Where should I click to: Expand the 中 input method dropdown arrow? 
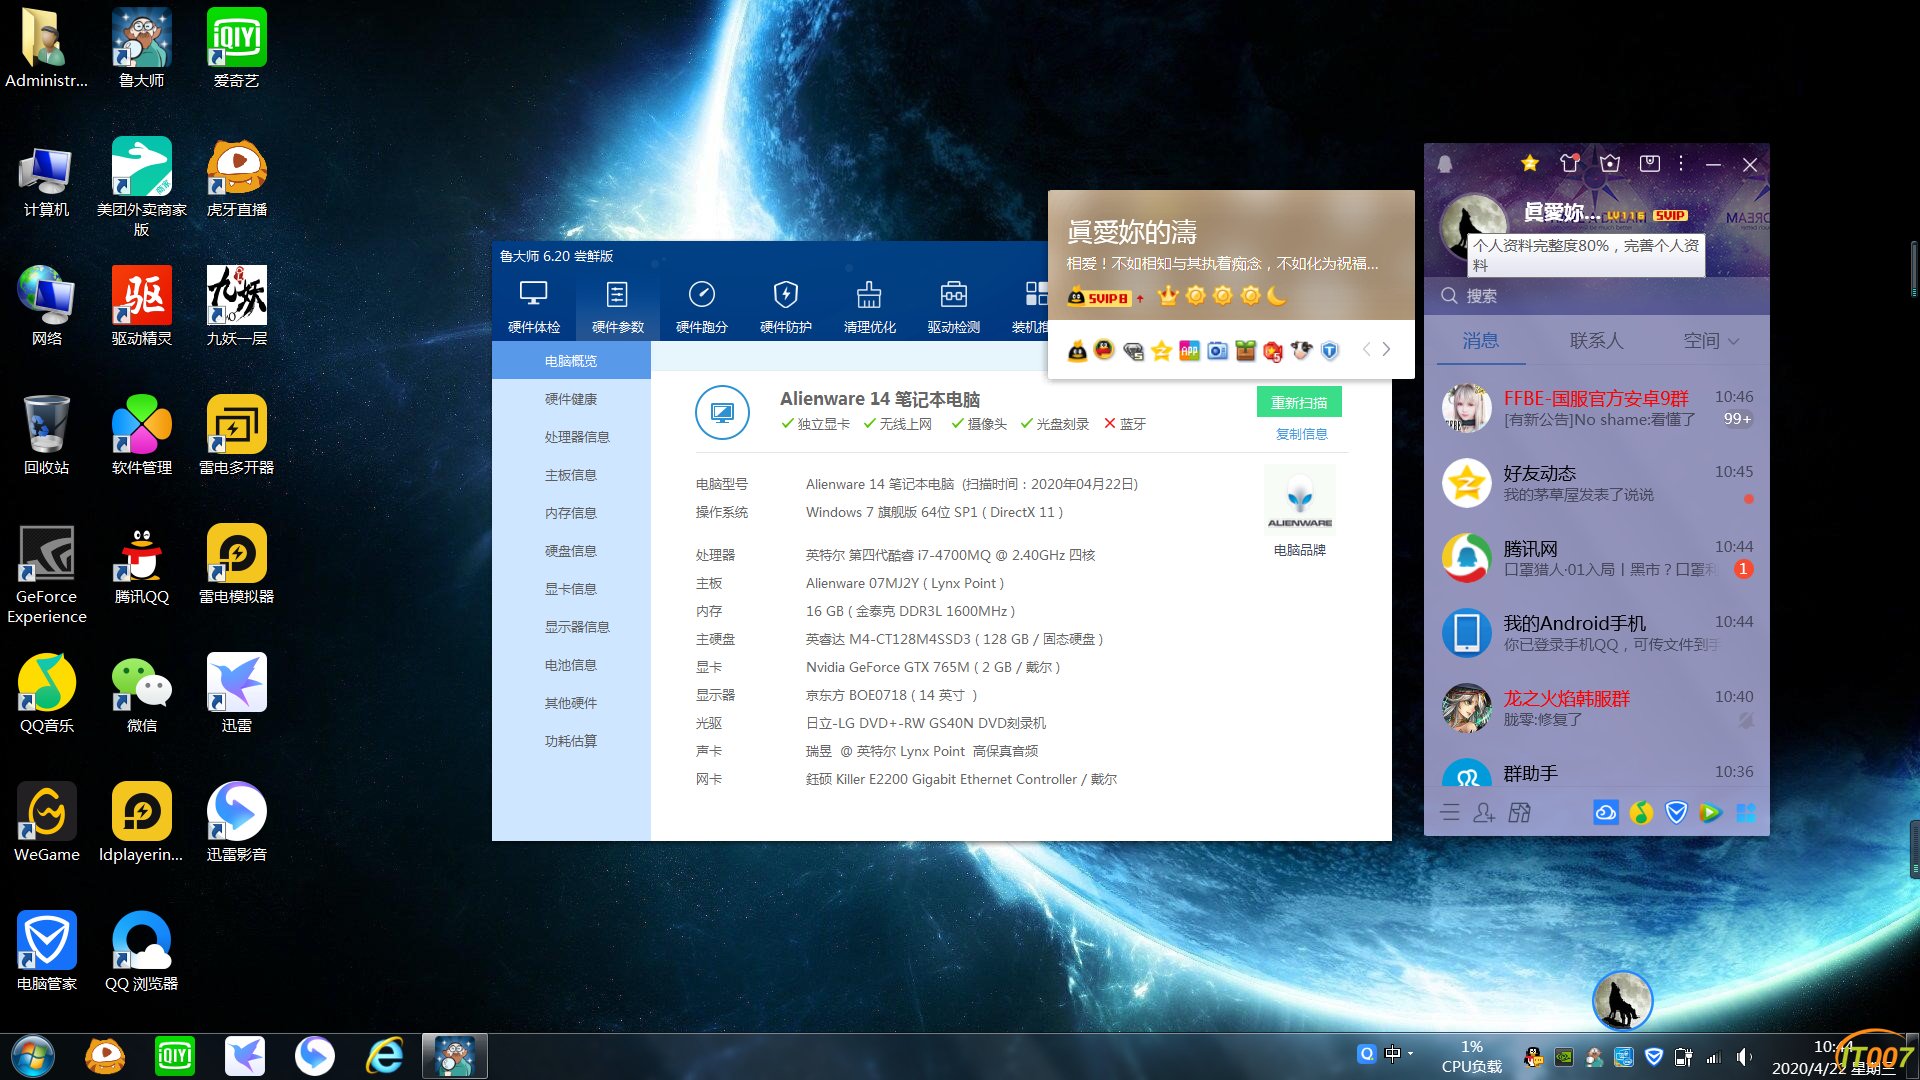[1410, 1053]
